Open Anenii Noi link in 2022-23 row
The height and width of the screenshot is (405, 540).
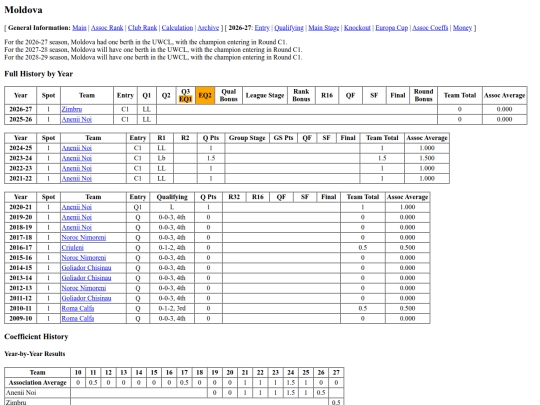76,168
